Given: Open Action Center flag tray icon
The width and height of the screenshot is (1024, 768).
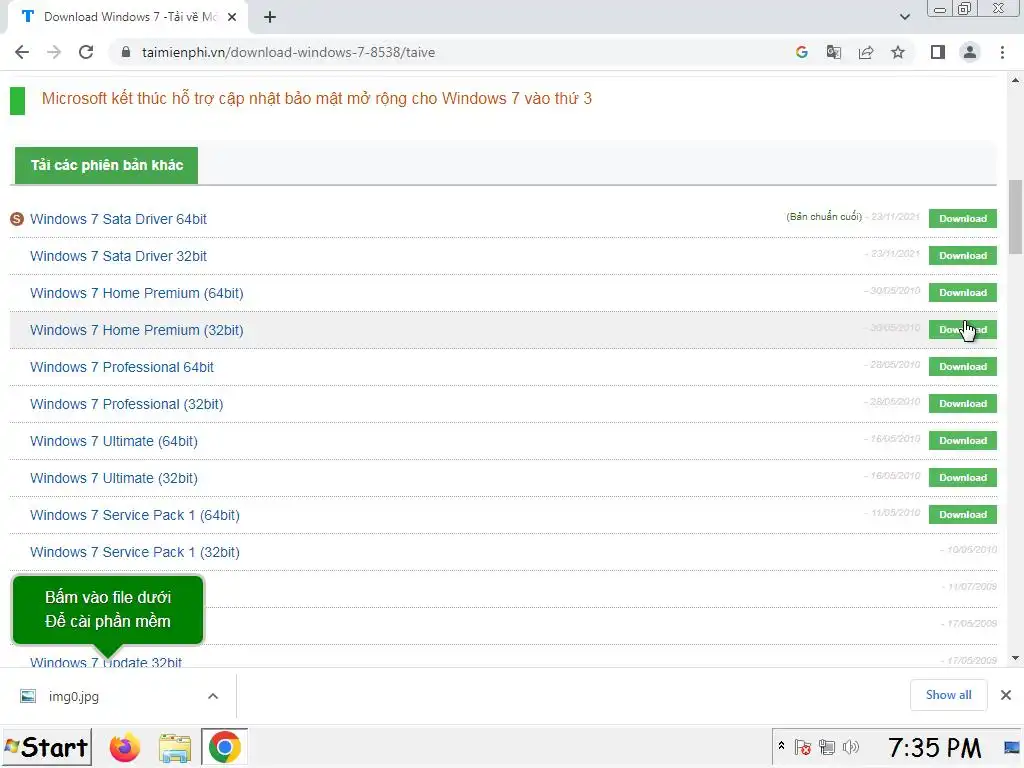Looking at the screenshot, I should click(803, 747).
